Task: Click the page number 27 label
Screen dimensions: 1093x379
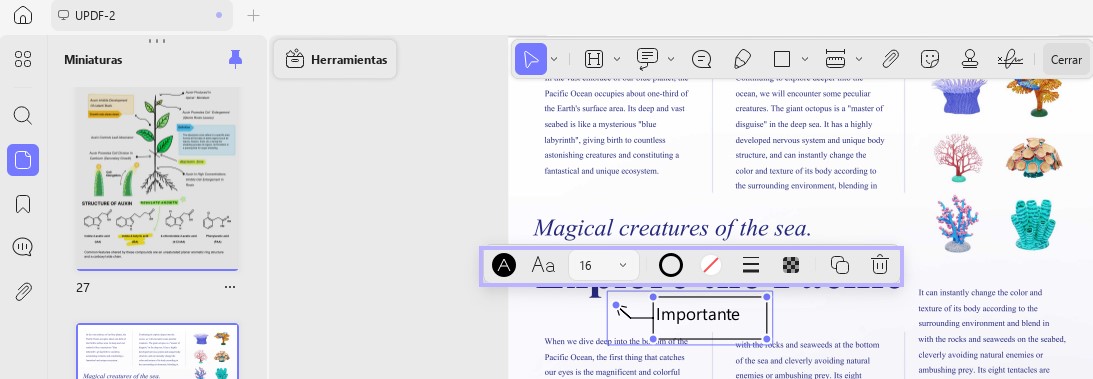Action: click(x=83, y=287)
